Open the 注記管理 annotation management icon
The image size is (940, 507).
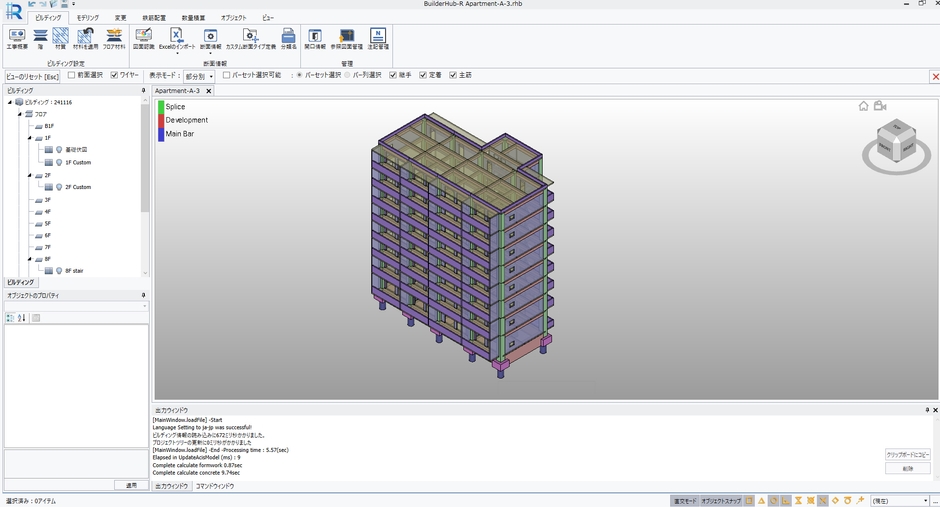[x=378, y=38]
